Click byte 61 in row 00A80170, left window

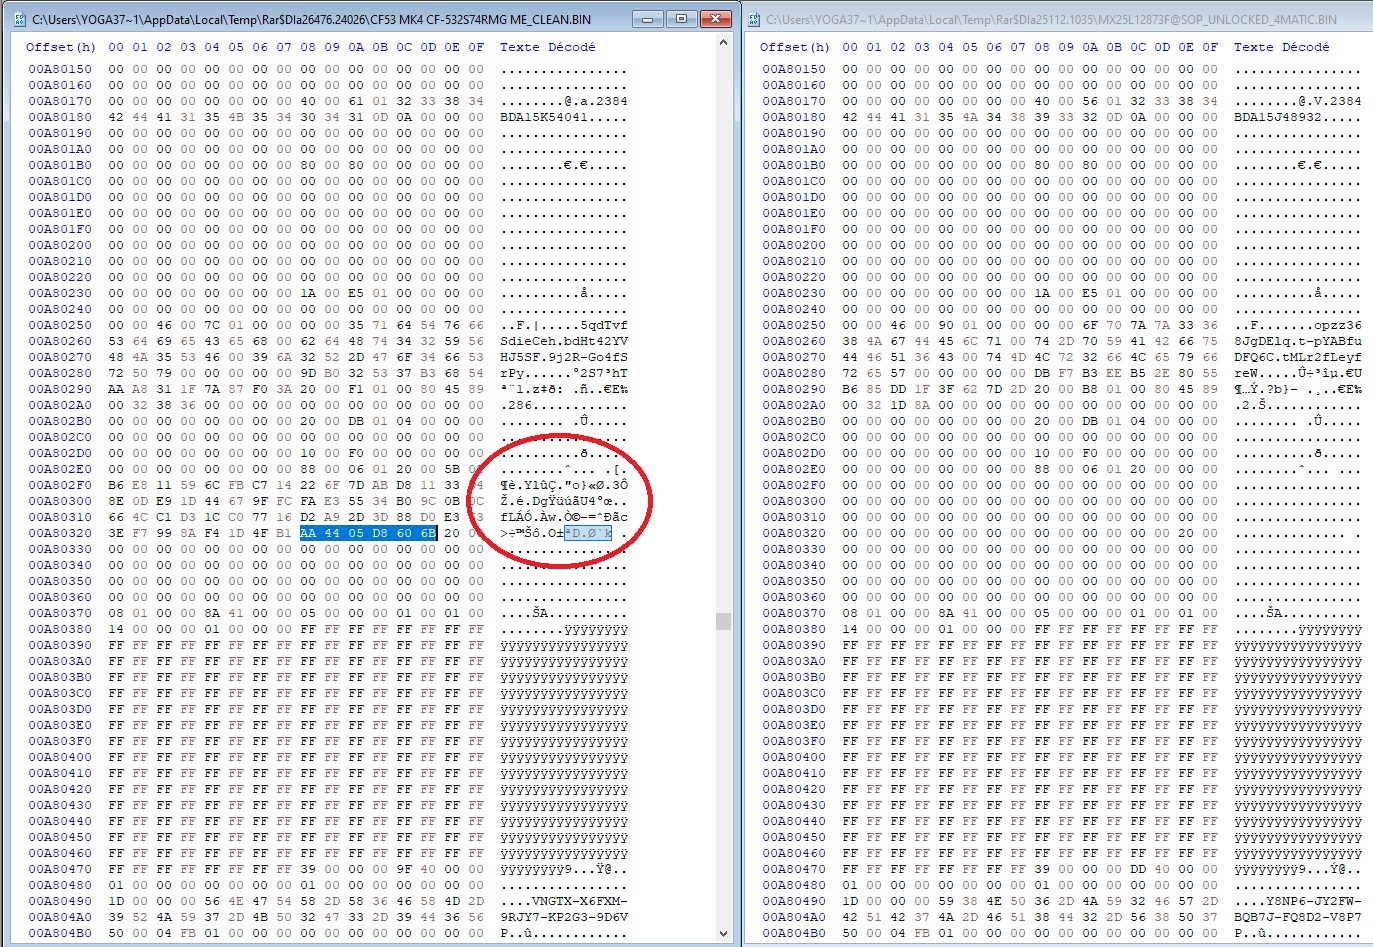click(356, 101)
